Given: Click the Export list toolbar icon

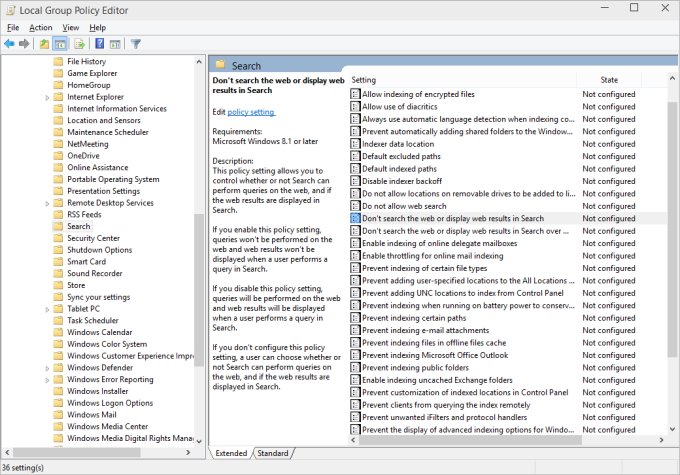Looking at the screenshot, I should point(79,43).
